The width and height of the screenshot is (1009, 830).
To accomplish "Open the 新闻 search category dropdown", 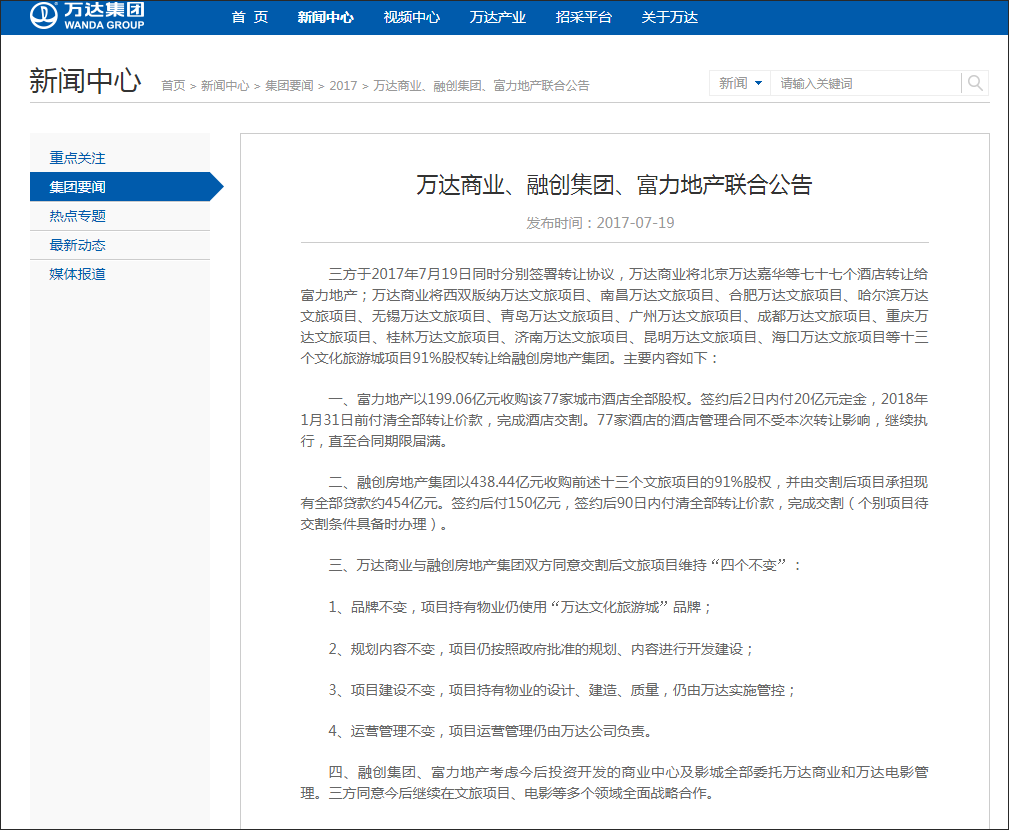I will [x=739, y=83].
